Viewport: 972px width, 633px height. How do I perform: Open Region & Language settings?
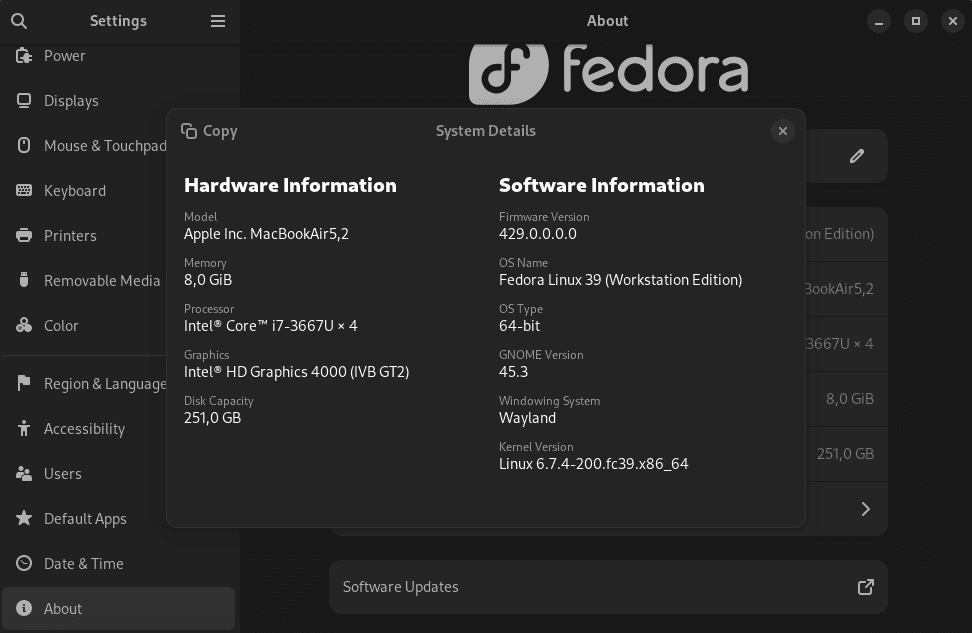pos(24,383)
